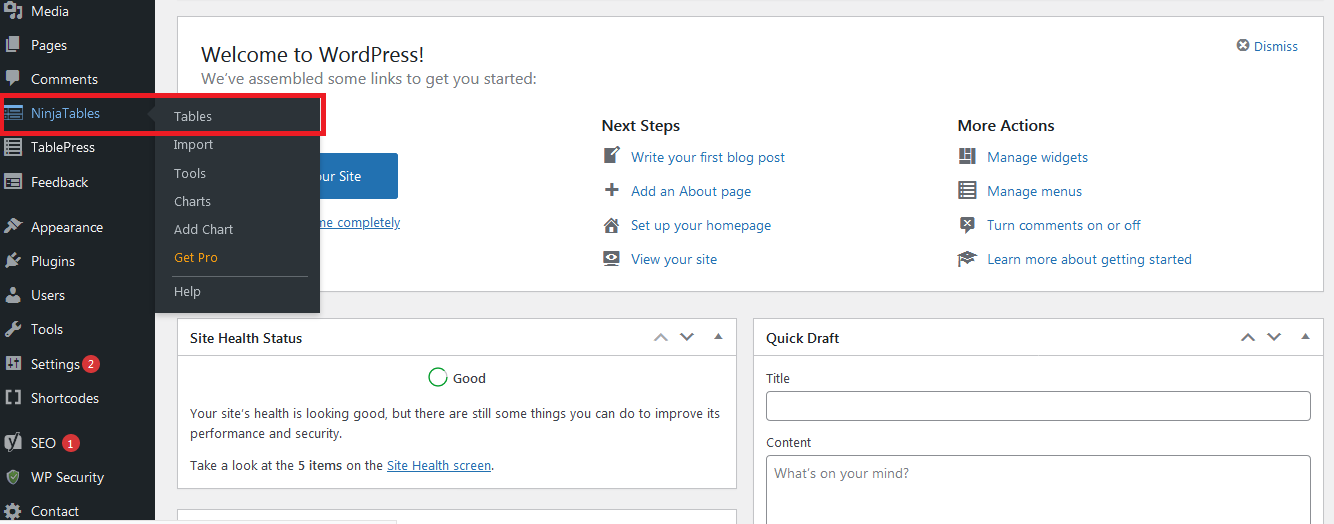This screenshot has width=1334, height=524.
Task: Collapse the Site Health Status panel
Action: [x=718, y=337]
